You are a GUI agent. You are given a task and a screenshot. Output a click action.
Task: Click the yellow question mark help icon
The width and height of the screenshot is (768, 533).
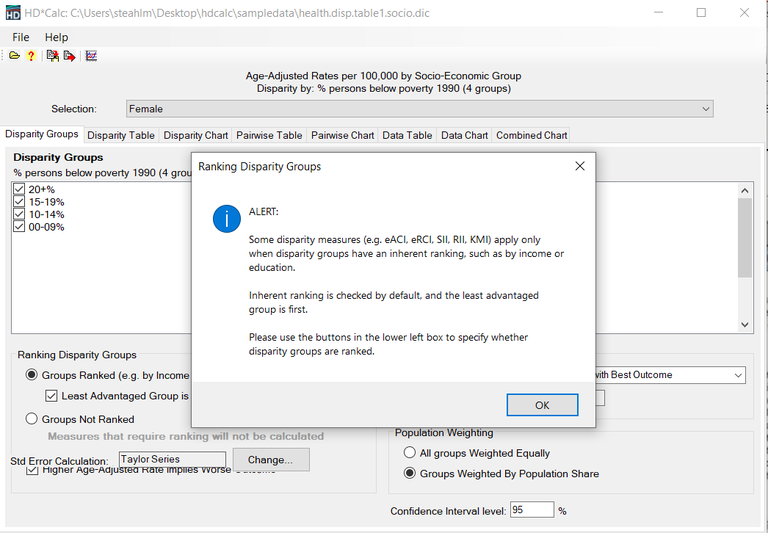point(31,56)
